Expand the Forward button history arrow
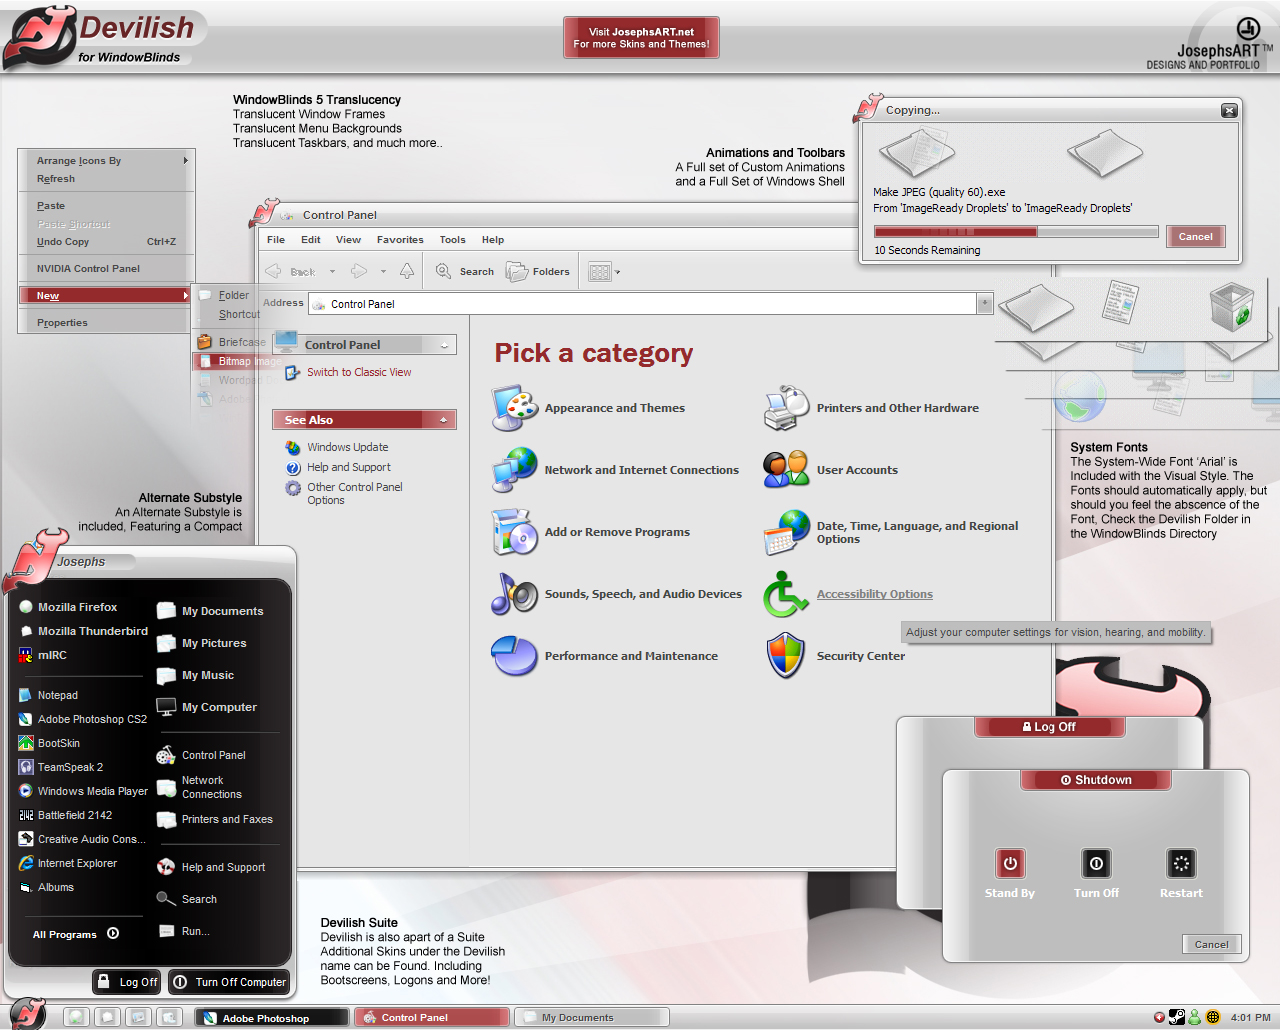1280x1030 pixels. pyautogui.click(x=383, y=271)
